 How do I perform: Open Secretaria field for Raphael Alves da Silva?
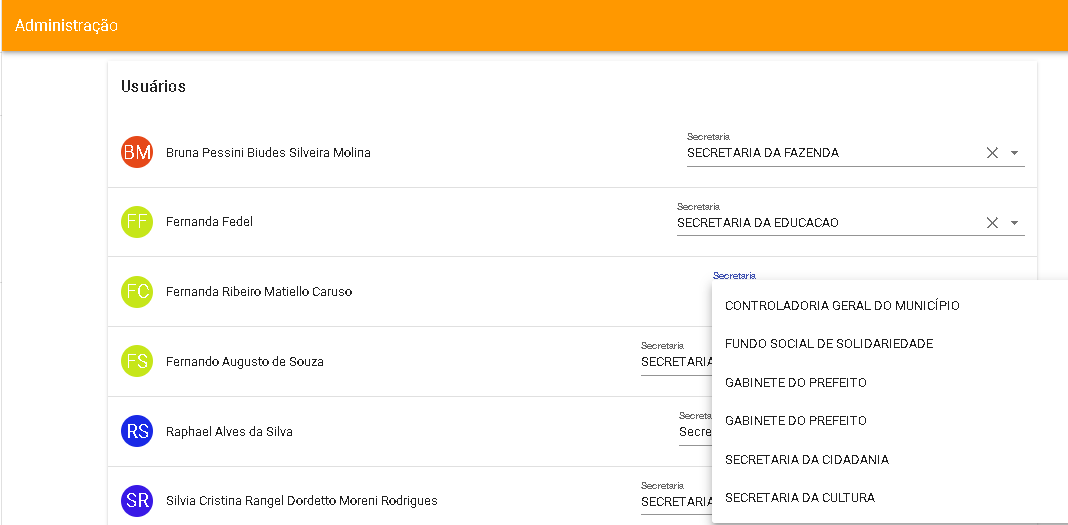695,428
